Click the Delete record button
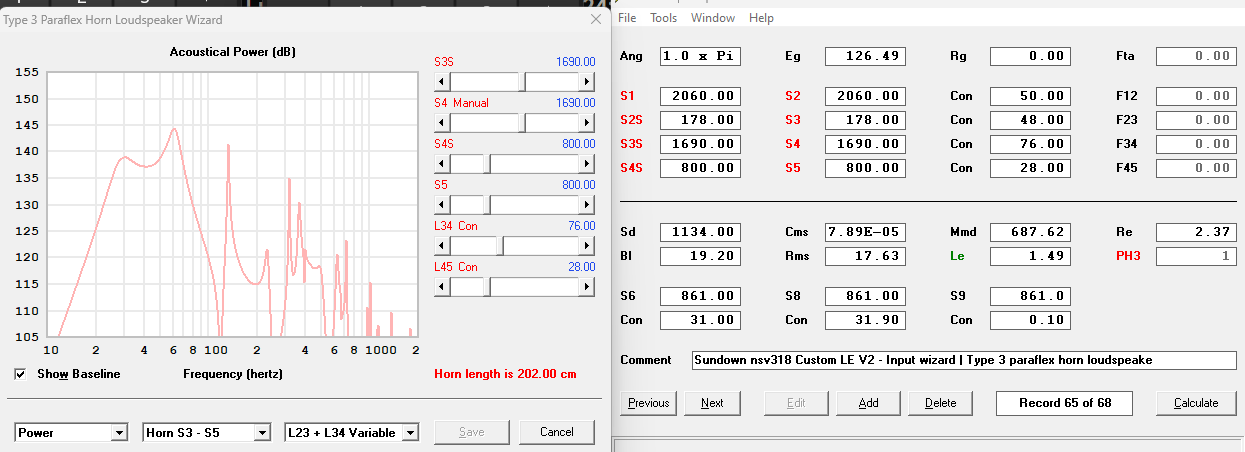Screen dimensions: 1245x452 pos(940,403)
